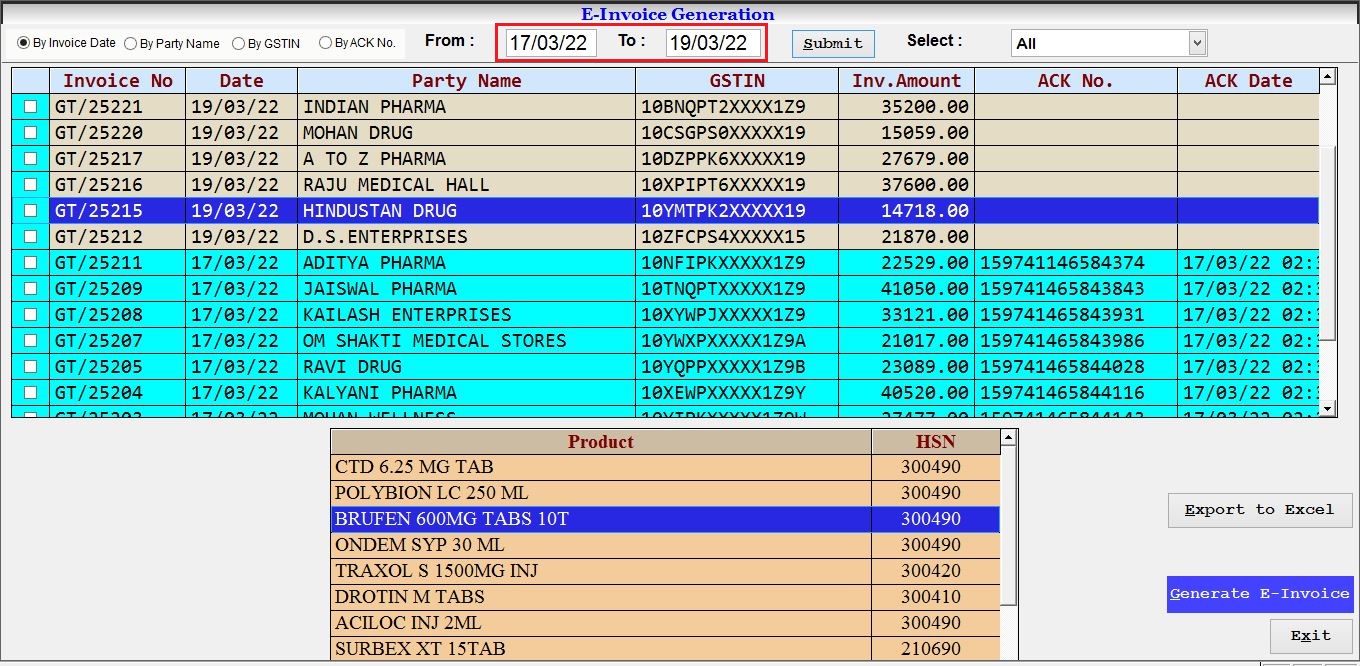Select the KAILASH ENTERPRISES row

coord(665,314)
